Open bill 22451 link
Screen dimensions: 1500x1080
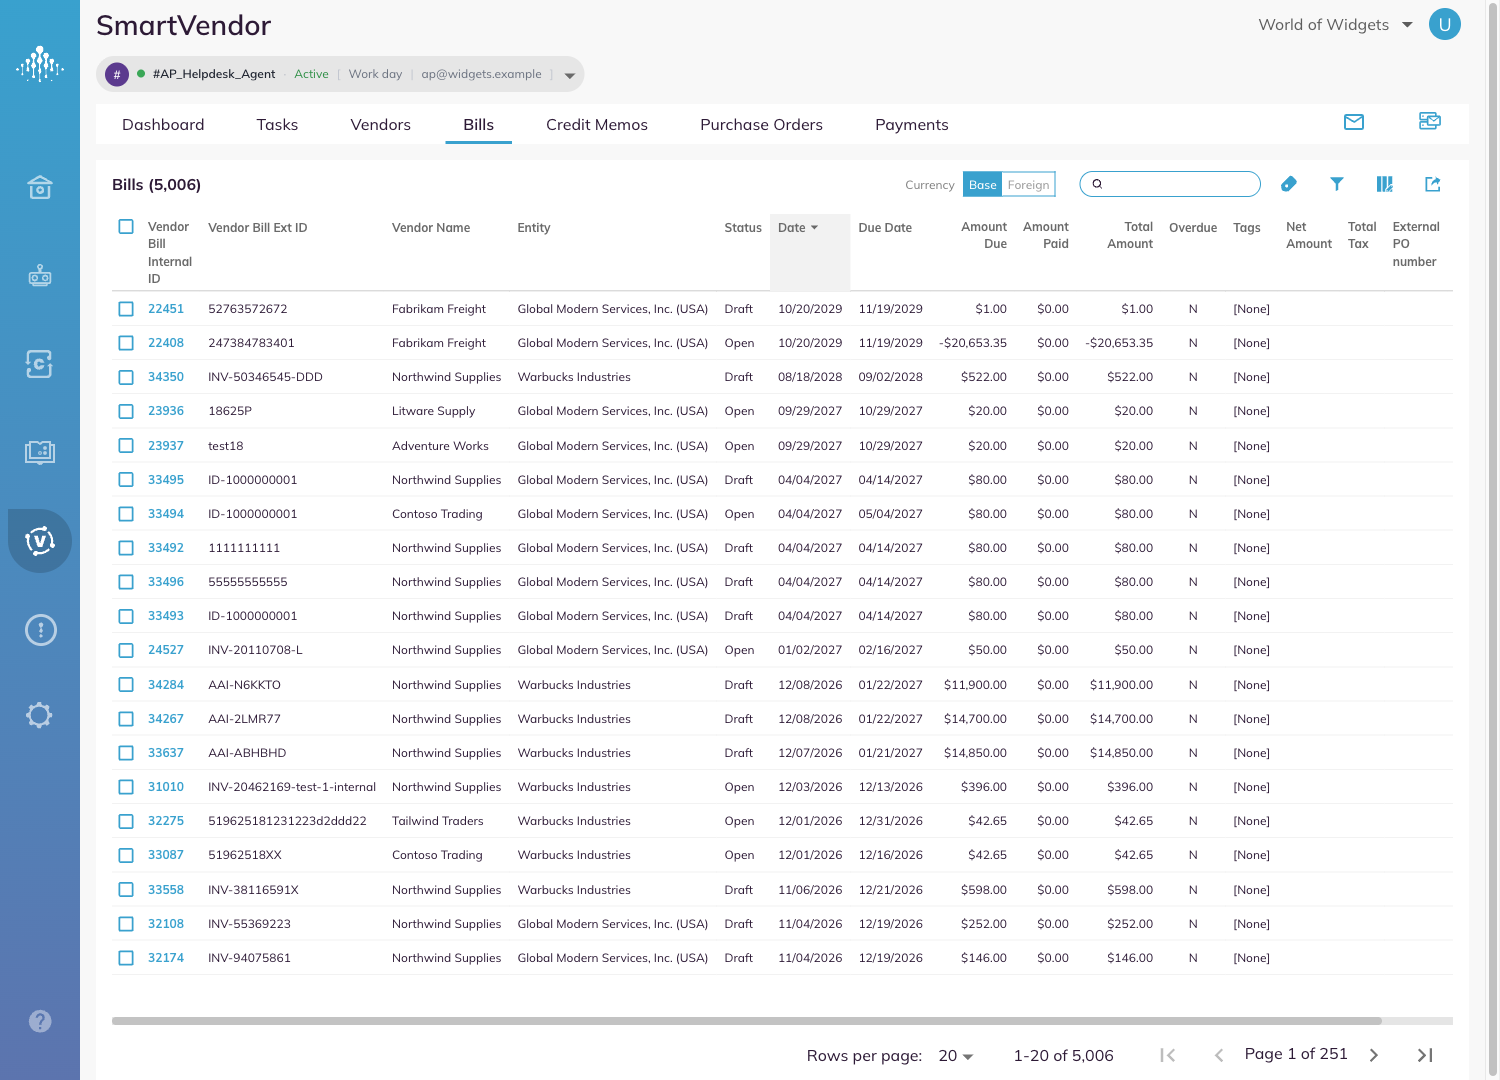tap(166, 309)
